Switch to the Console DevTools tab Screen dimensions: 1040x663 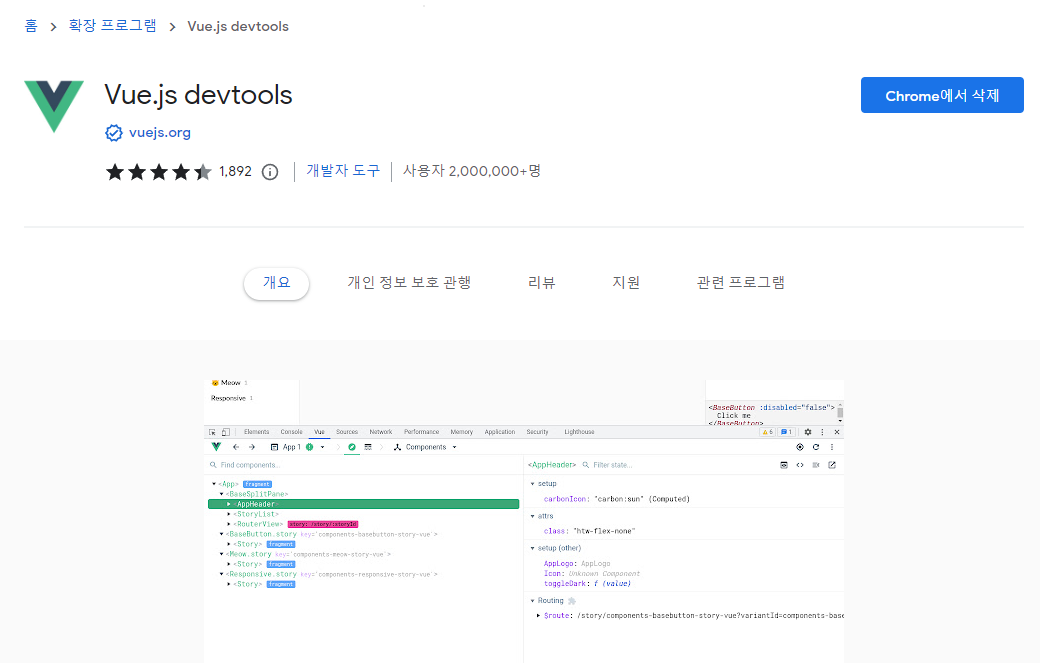pyautogui.click(x=291, y=432)
